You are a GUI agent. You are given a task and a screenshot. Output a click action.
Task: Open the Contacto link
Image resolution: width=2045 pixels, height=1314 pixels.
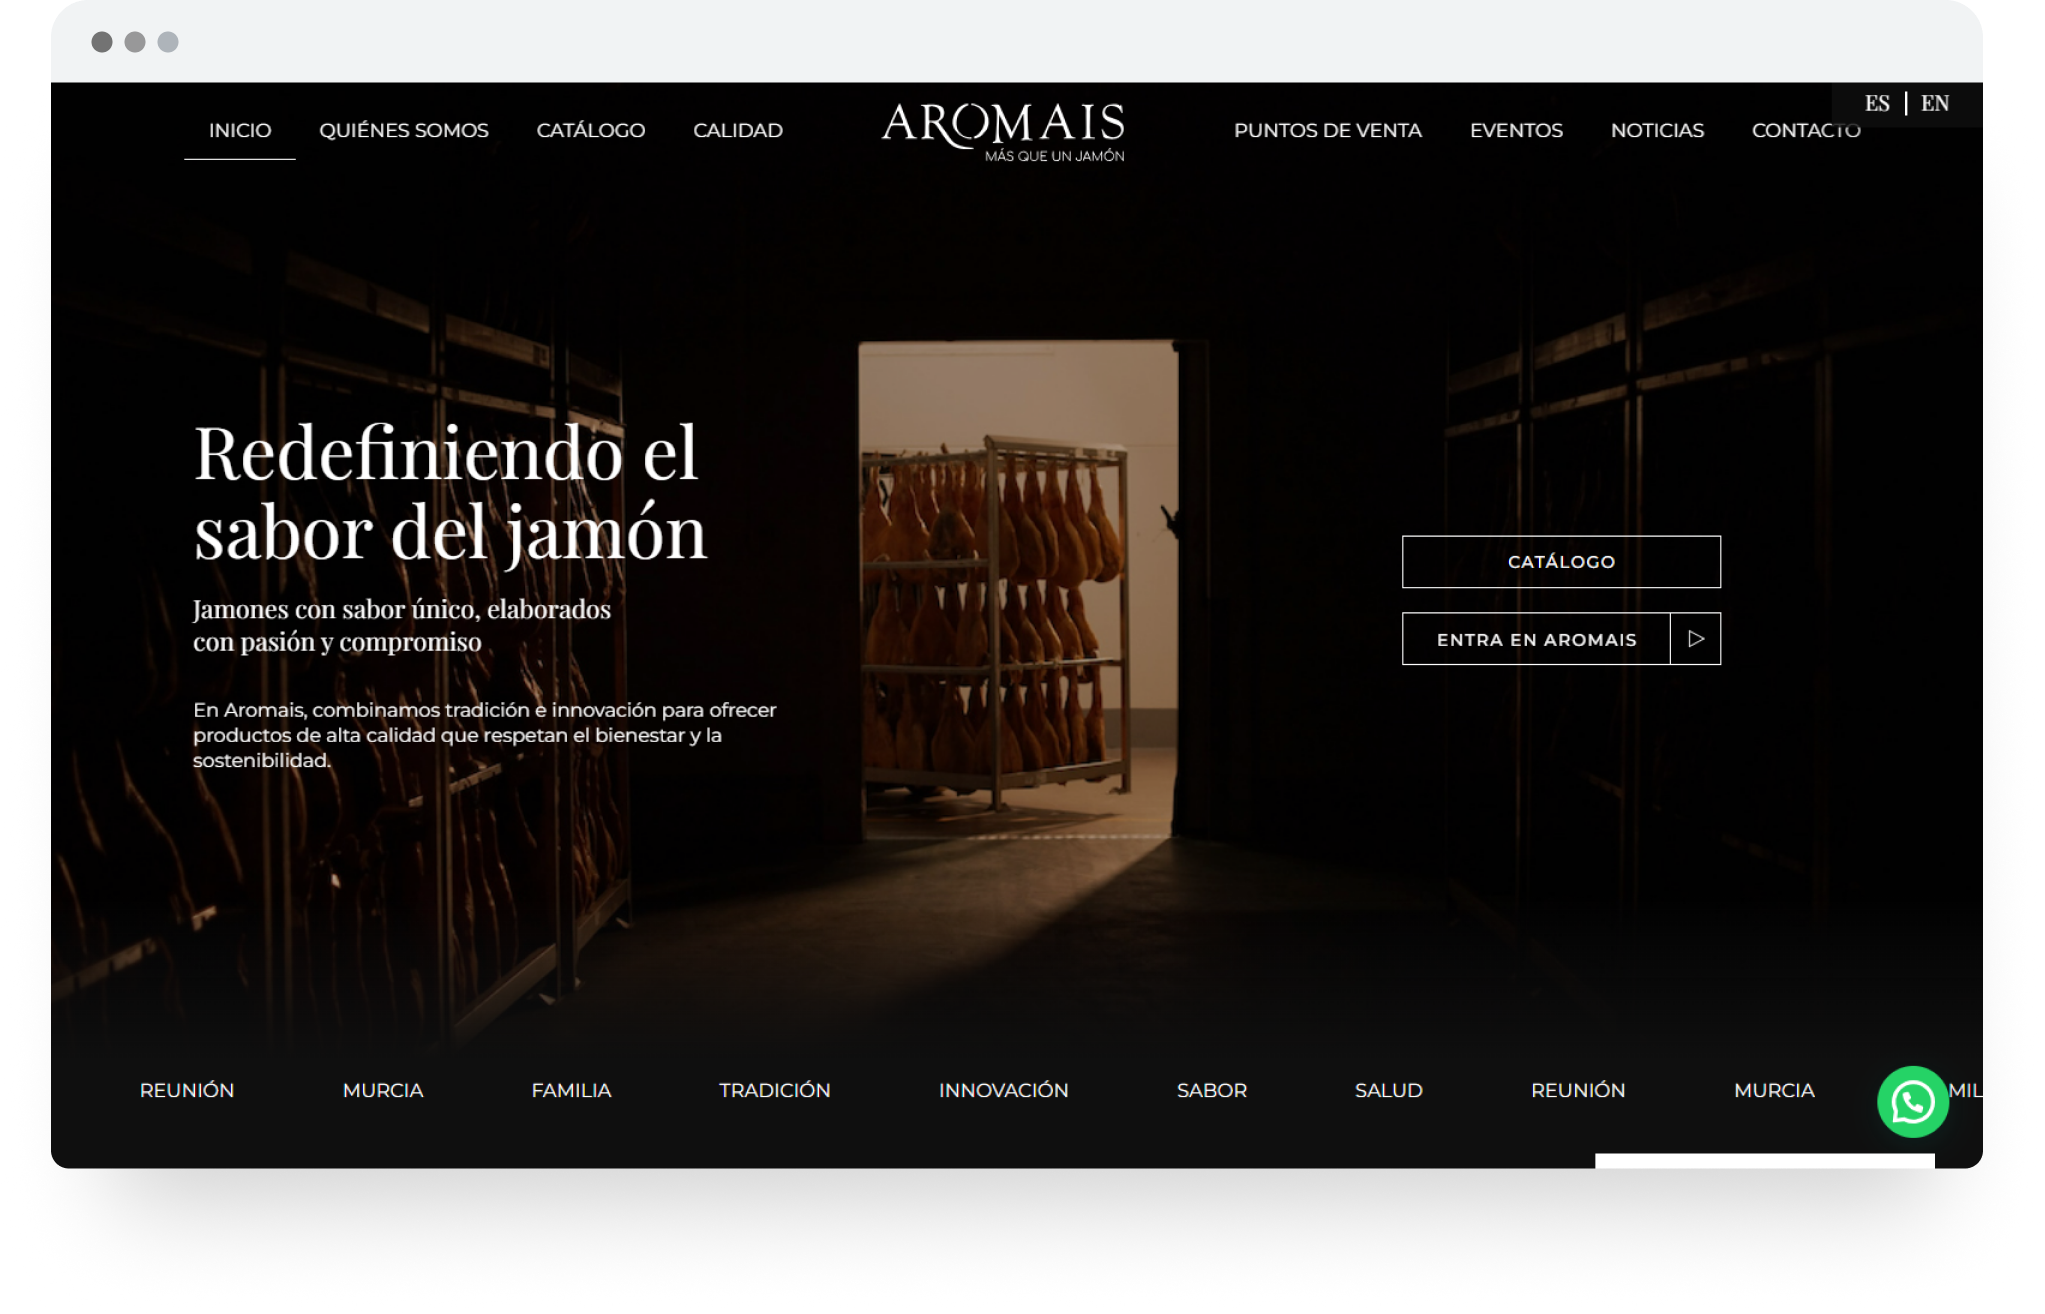[x=1806, y=130]
